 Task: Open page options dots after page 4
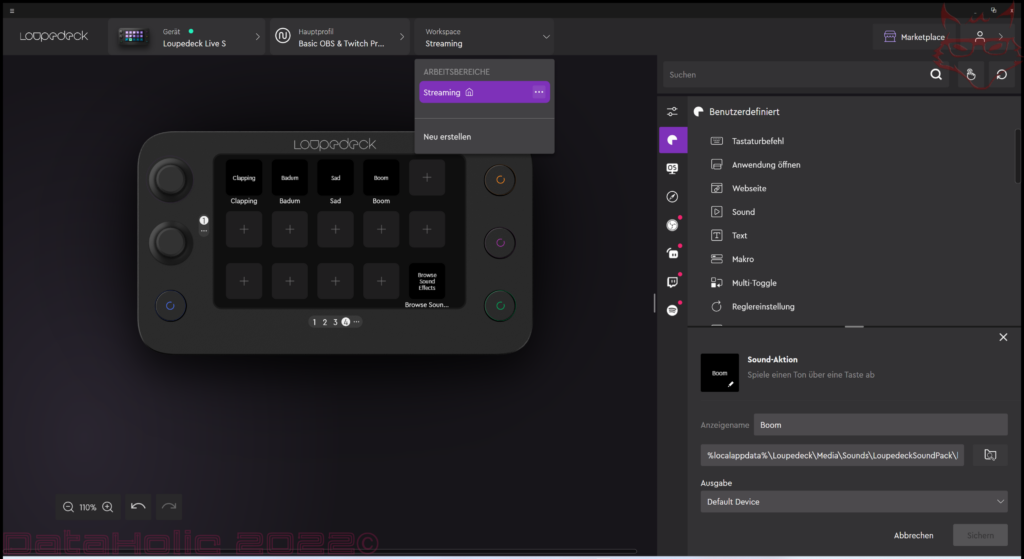(x=357, y=322)
